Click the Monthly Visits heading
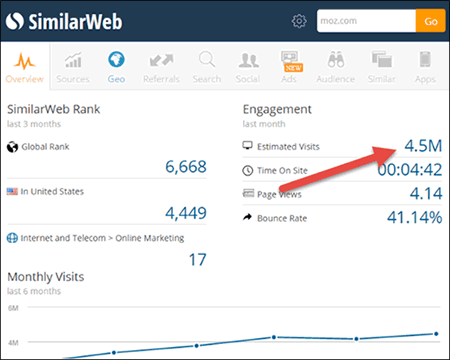Viewport: 450px width, 360px height. tap(46, 277)
